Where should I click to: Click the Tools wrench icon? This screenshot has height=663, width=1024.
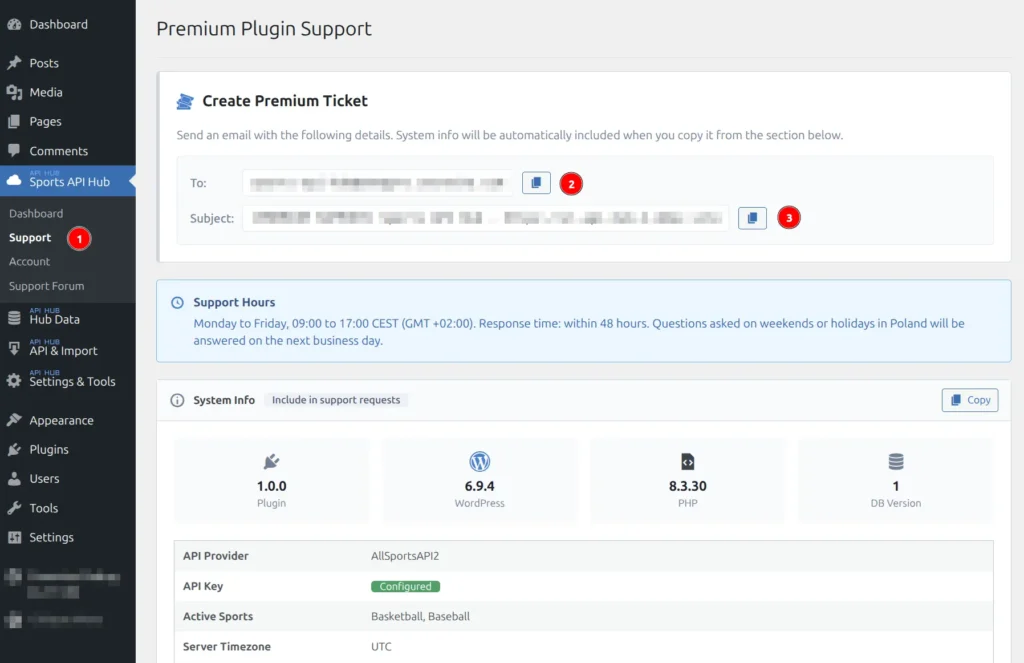pos(14,508)
